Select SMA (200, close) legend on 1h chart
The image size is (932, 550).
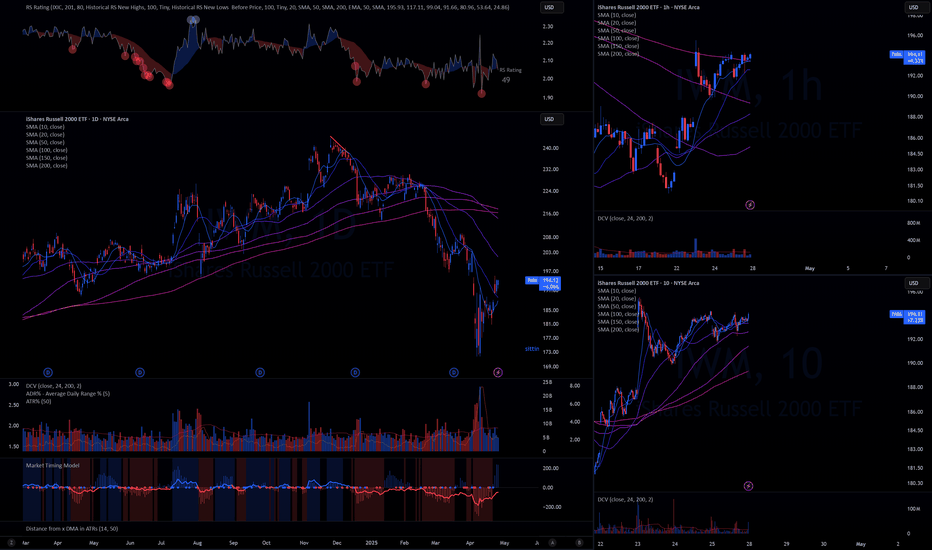(x=618, y=54)
